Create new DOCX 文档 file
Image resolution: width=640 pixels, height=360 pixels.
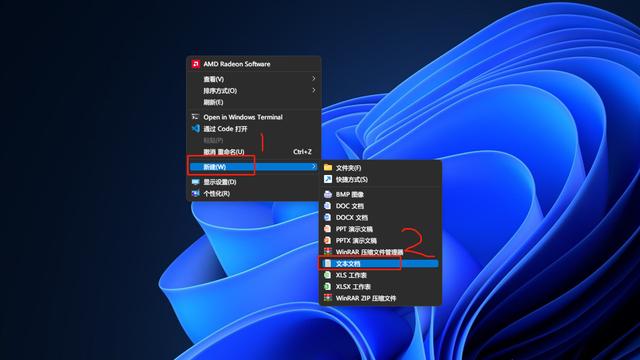(380, 218)
